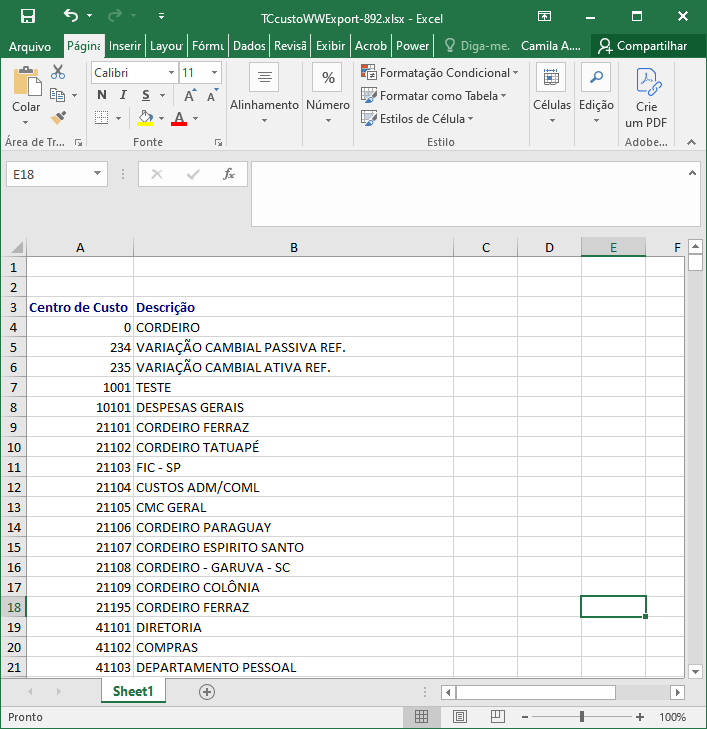
Task: Open the Fórmulas ribbon tab
Action: click(x=208, y=46)
